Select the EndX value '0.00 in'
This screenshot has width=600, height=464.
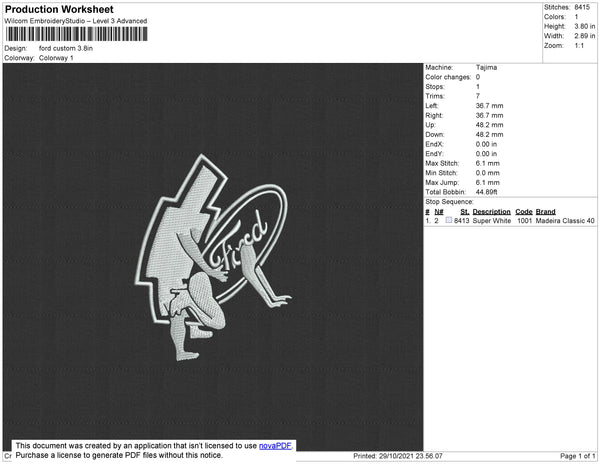pos(486,144)
